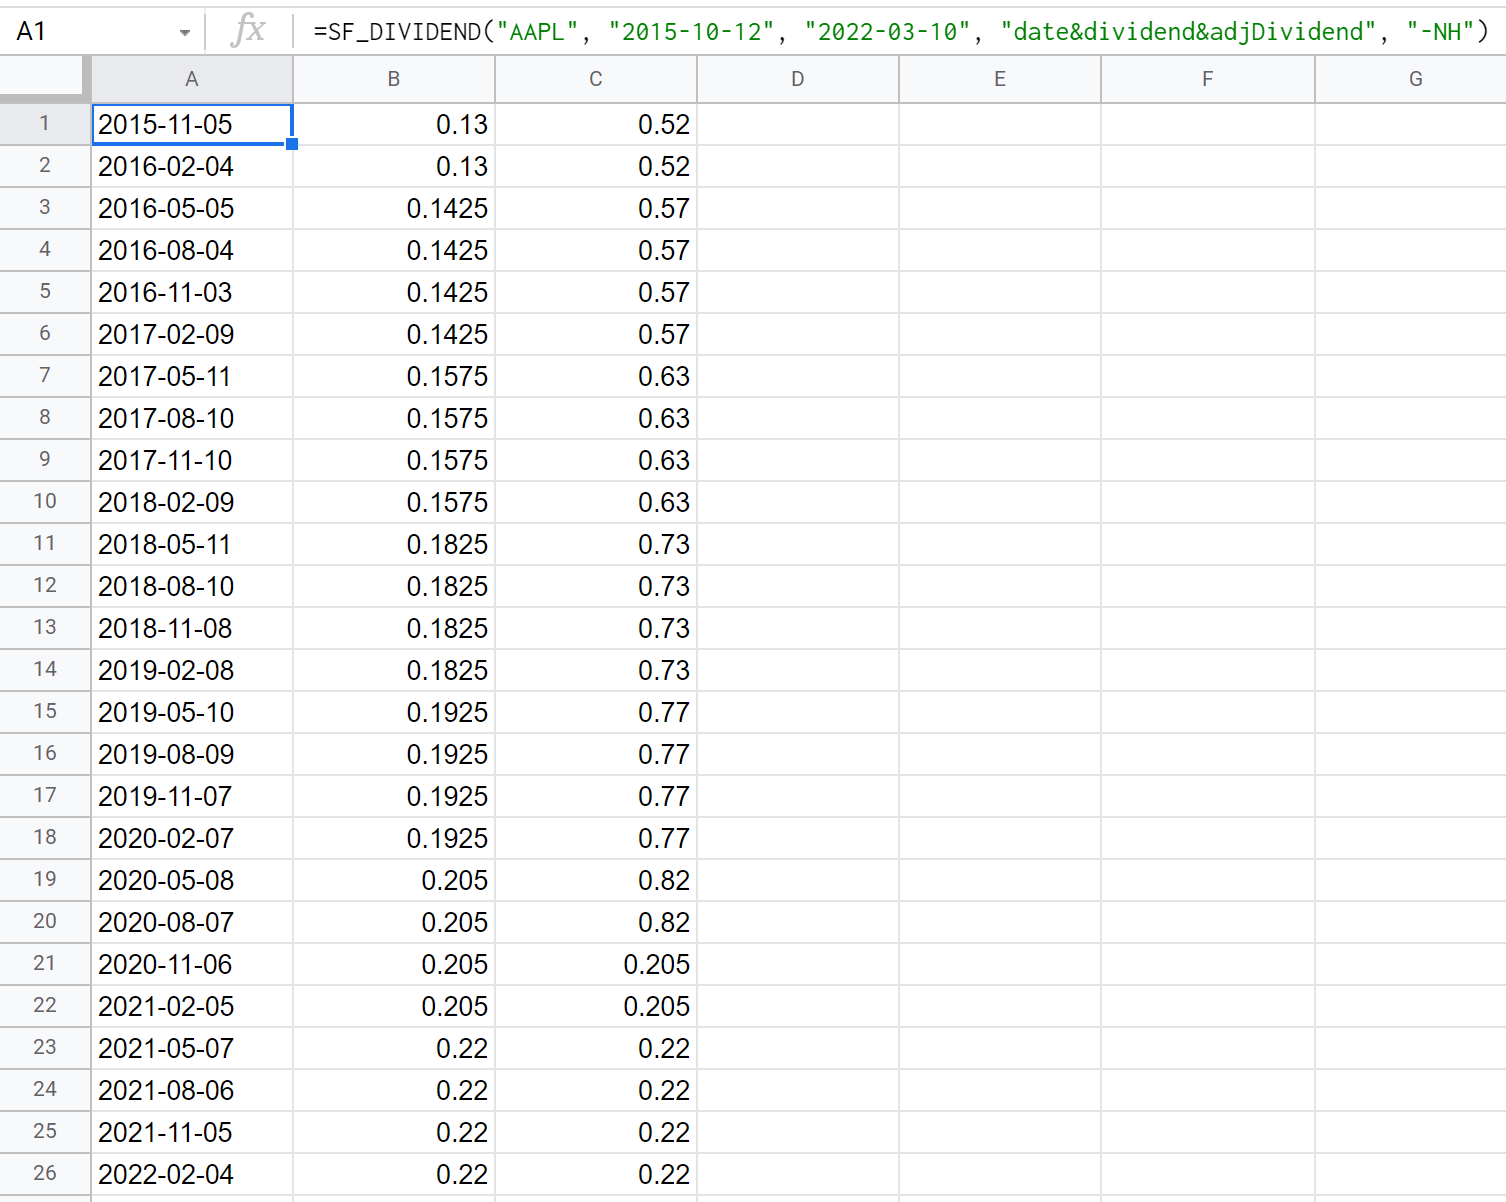Click cell containing 2016-08-04
1506x1202 pixels.
click(192, 250)
